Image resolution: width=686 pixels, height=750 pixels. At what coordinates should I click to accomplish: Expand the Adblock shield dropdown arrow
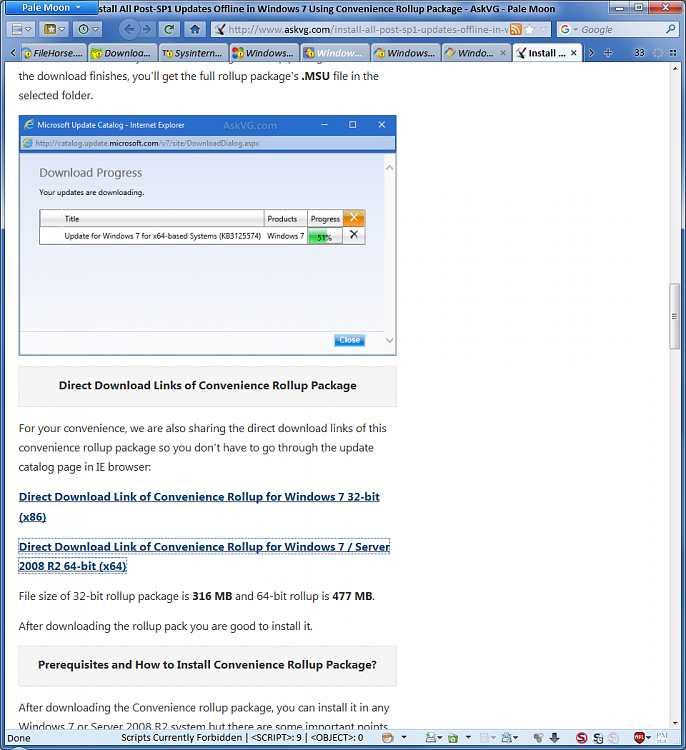[649, 738]
